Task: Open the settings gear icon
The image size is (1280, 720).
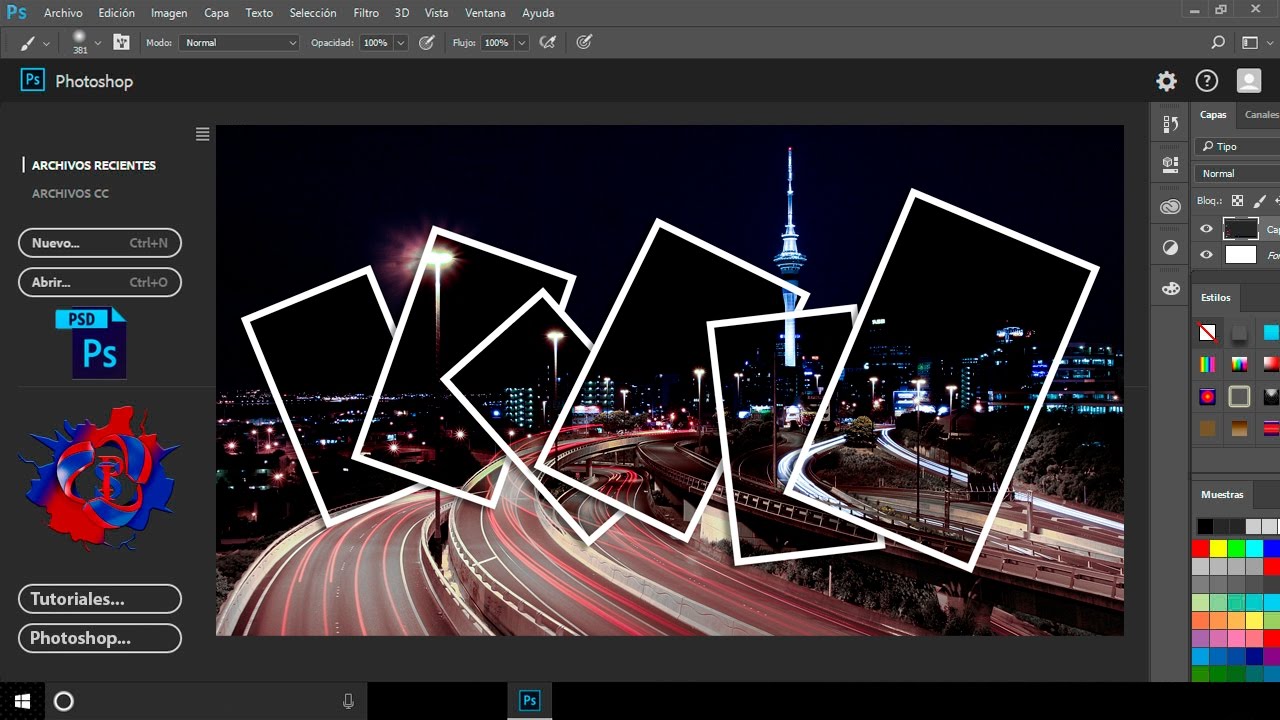Action: click(1166, 81)
